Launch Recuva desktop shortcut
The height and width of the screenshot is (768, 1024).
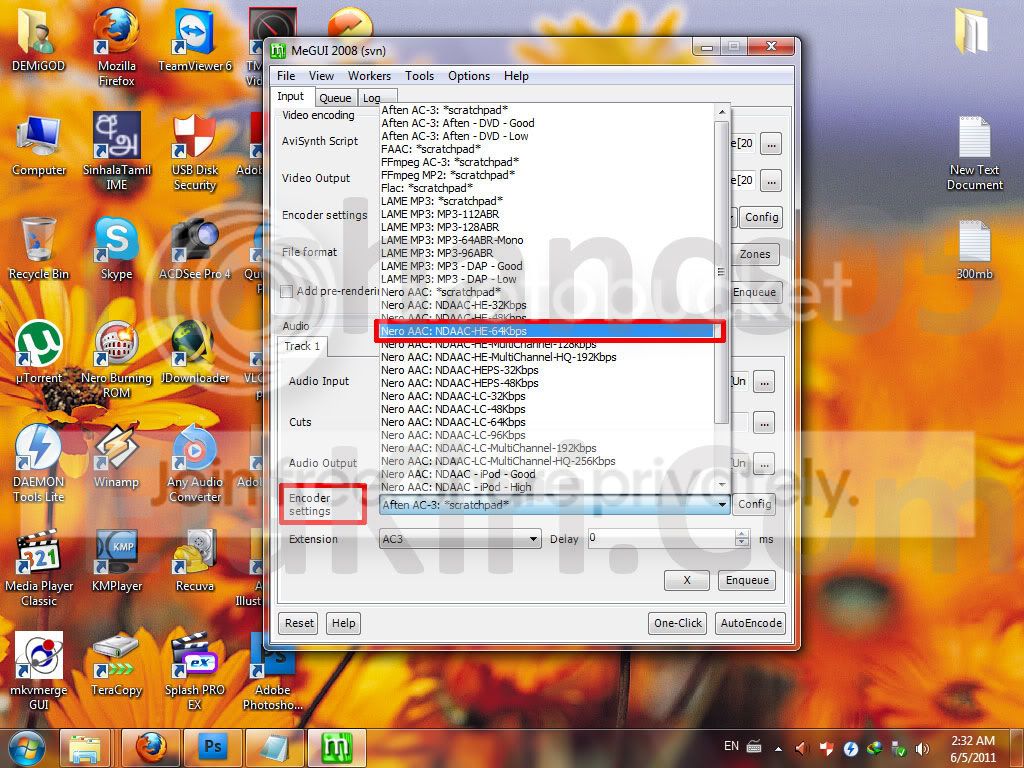(195, 560)
